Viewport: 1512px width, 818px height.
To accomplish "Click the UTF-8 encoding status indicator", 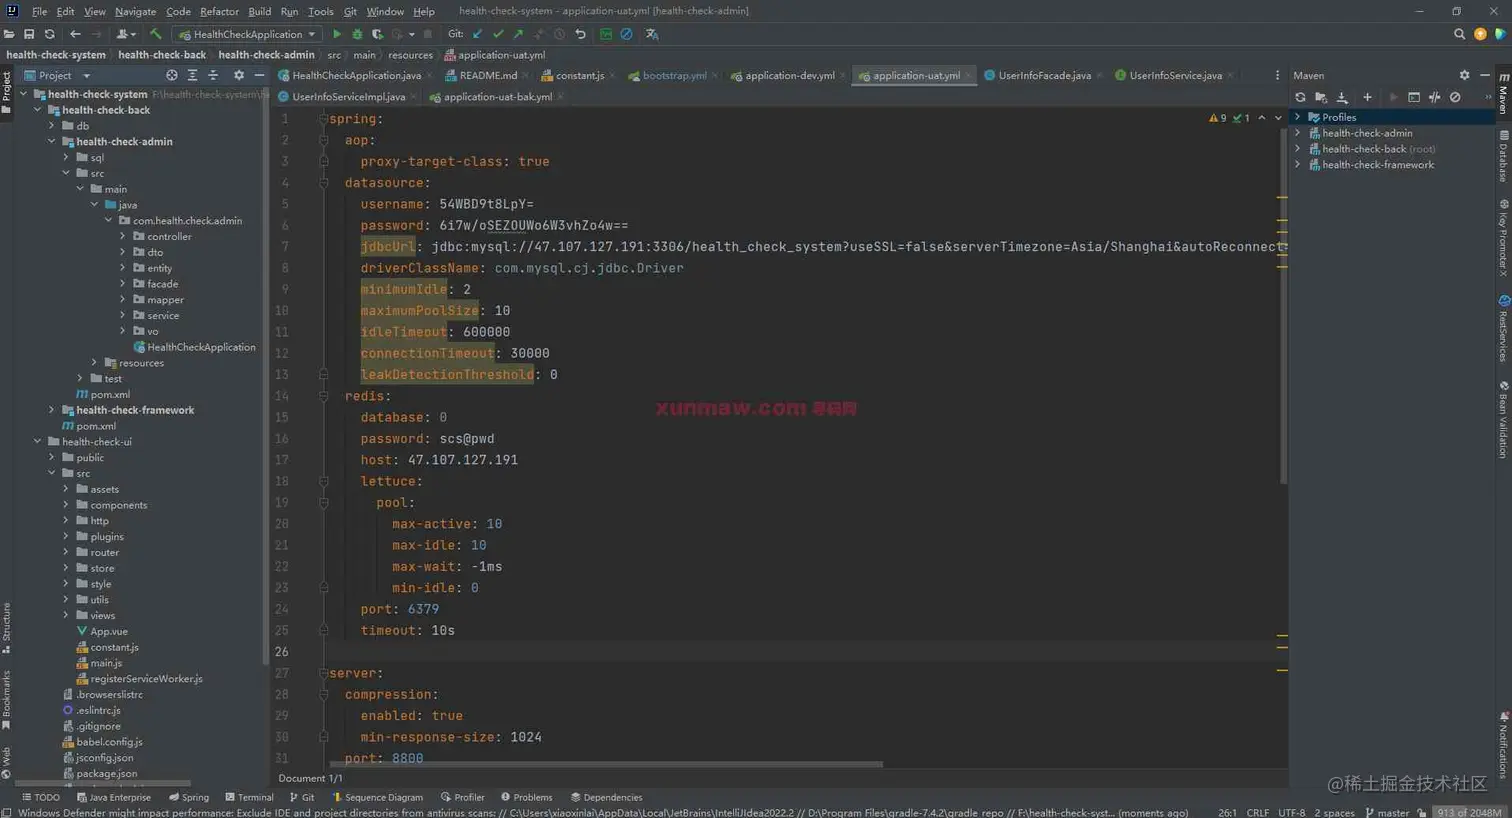I will pyautogui.click(x=1292, y=812).
